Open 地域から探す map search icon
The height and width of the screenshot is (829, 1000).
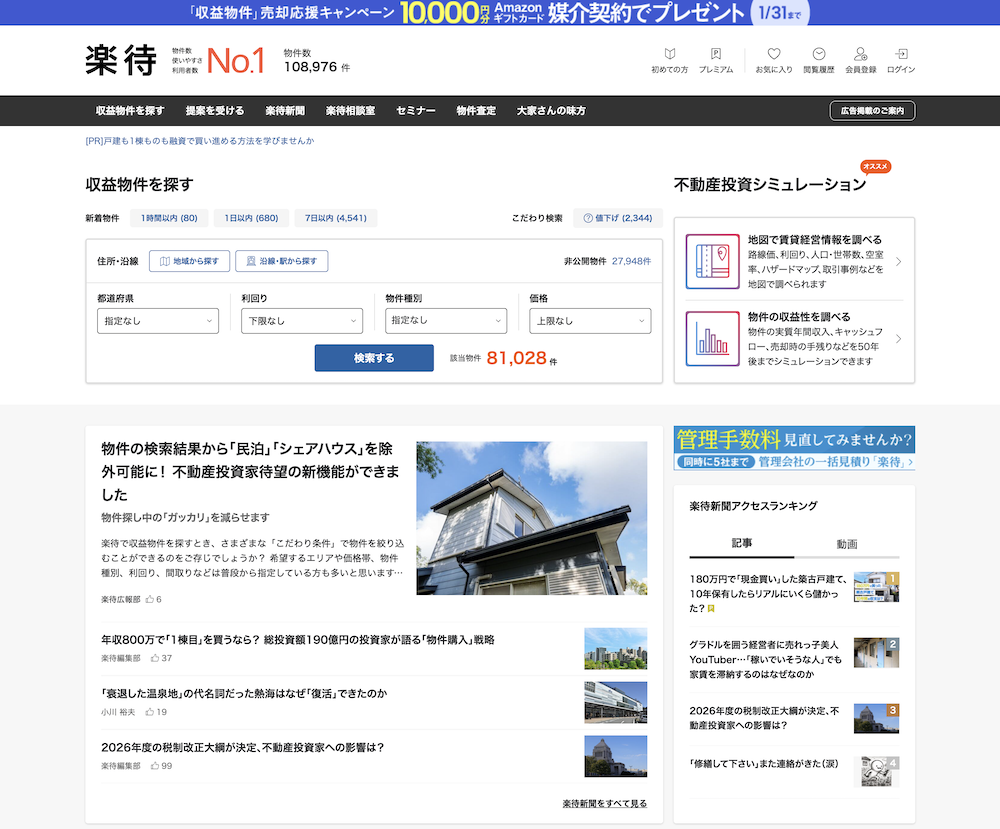coord(189,260)
